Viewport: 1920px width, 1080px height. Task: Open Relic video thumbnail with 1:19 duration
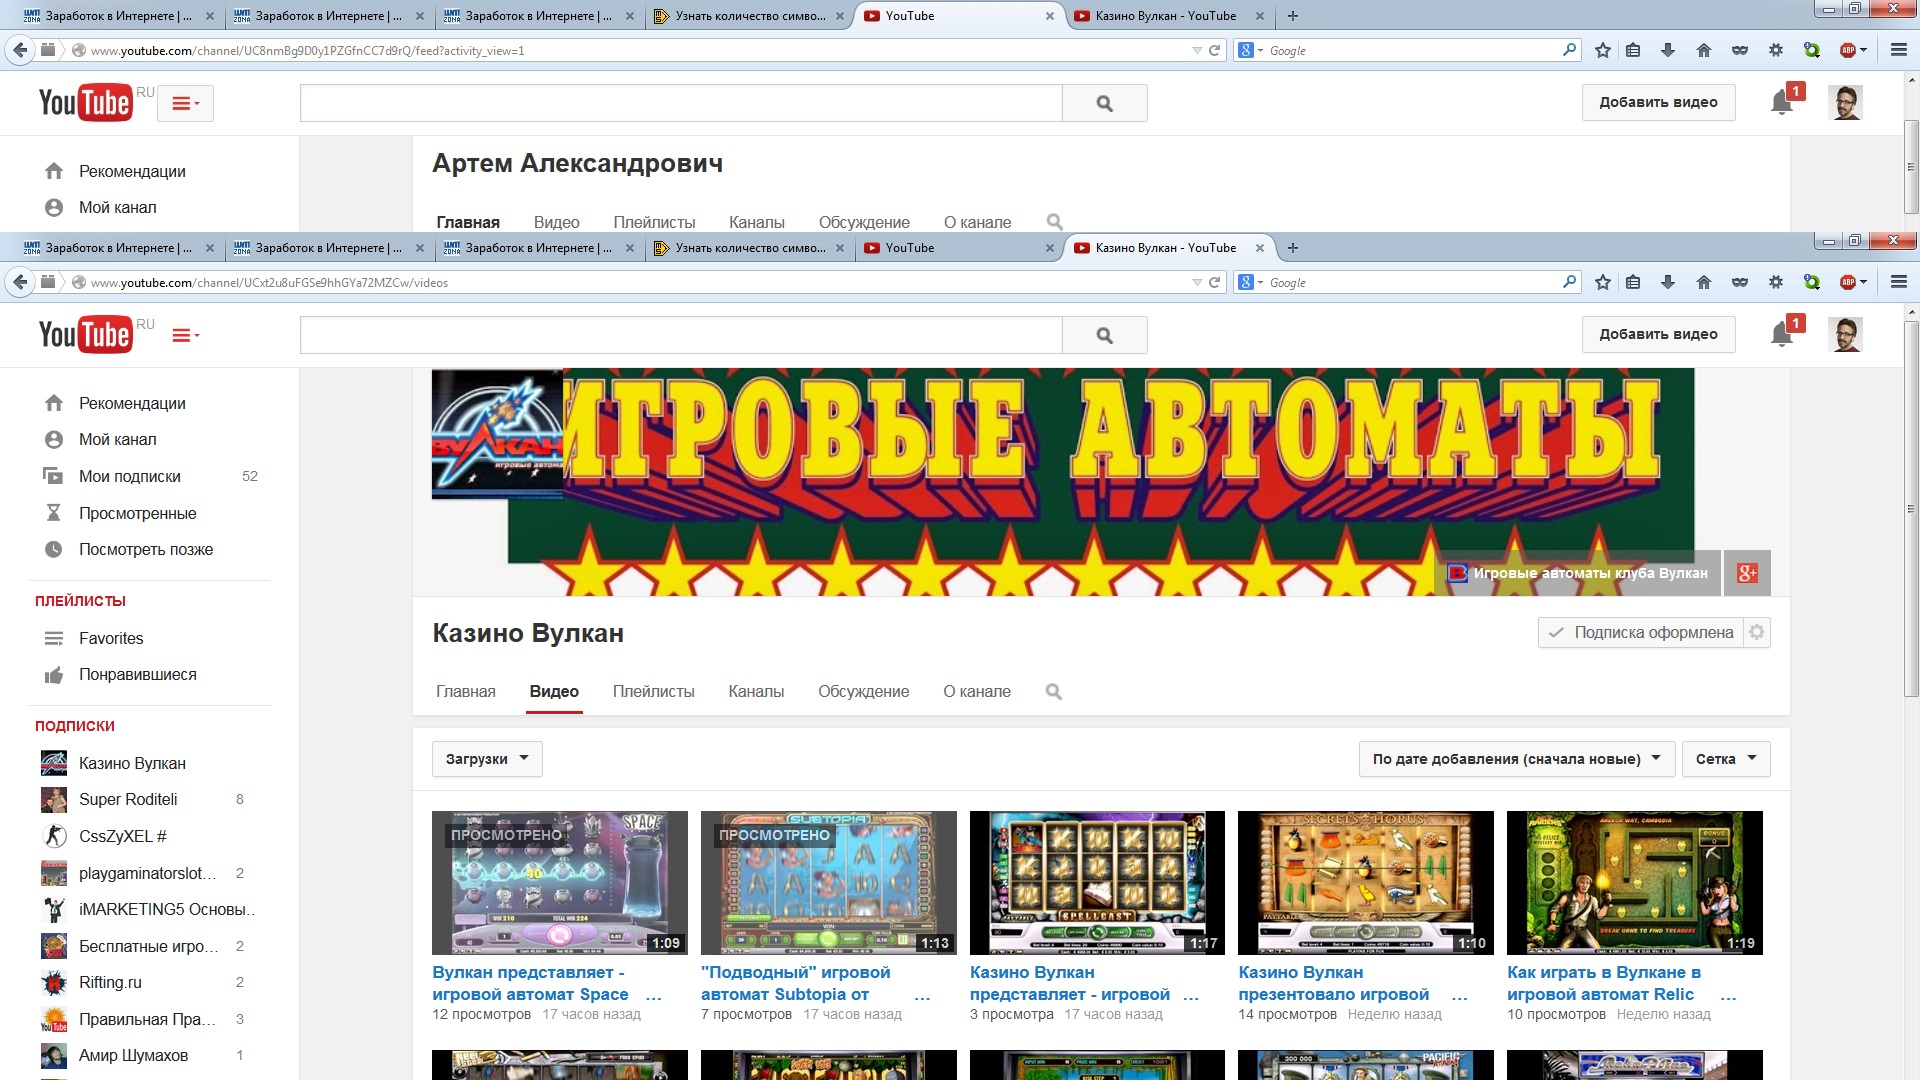pos(1635,882)
